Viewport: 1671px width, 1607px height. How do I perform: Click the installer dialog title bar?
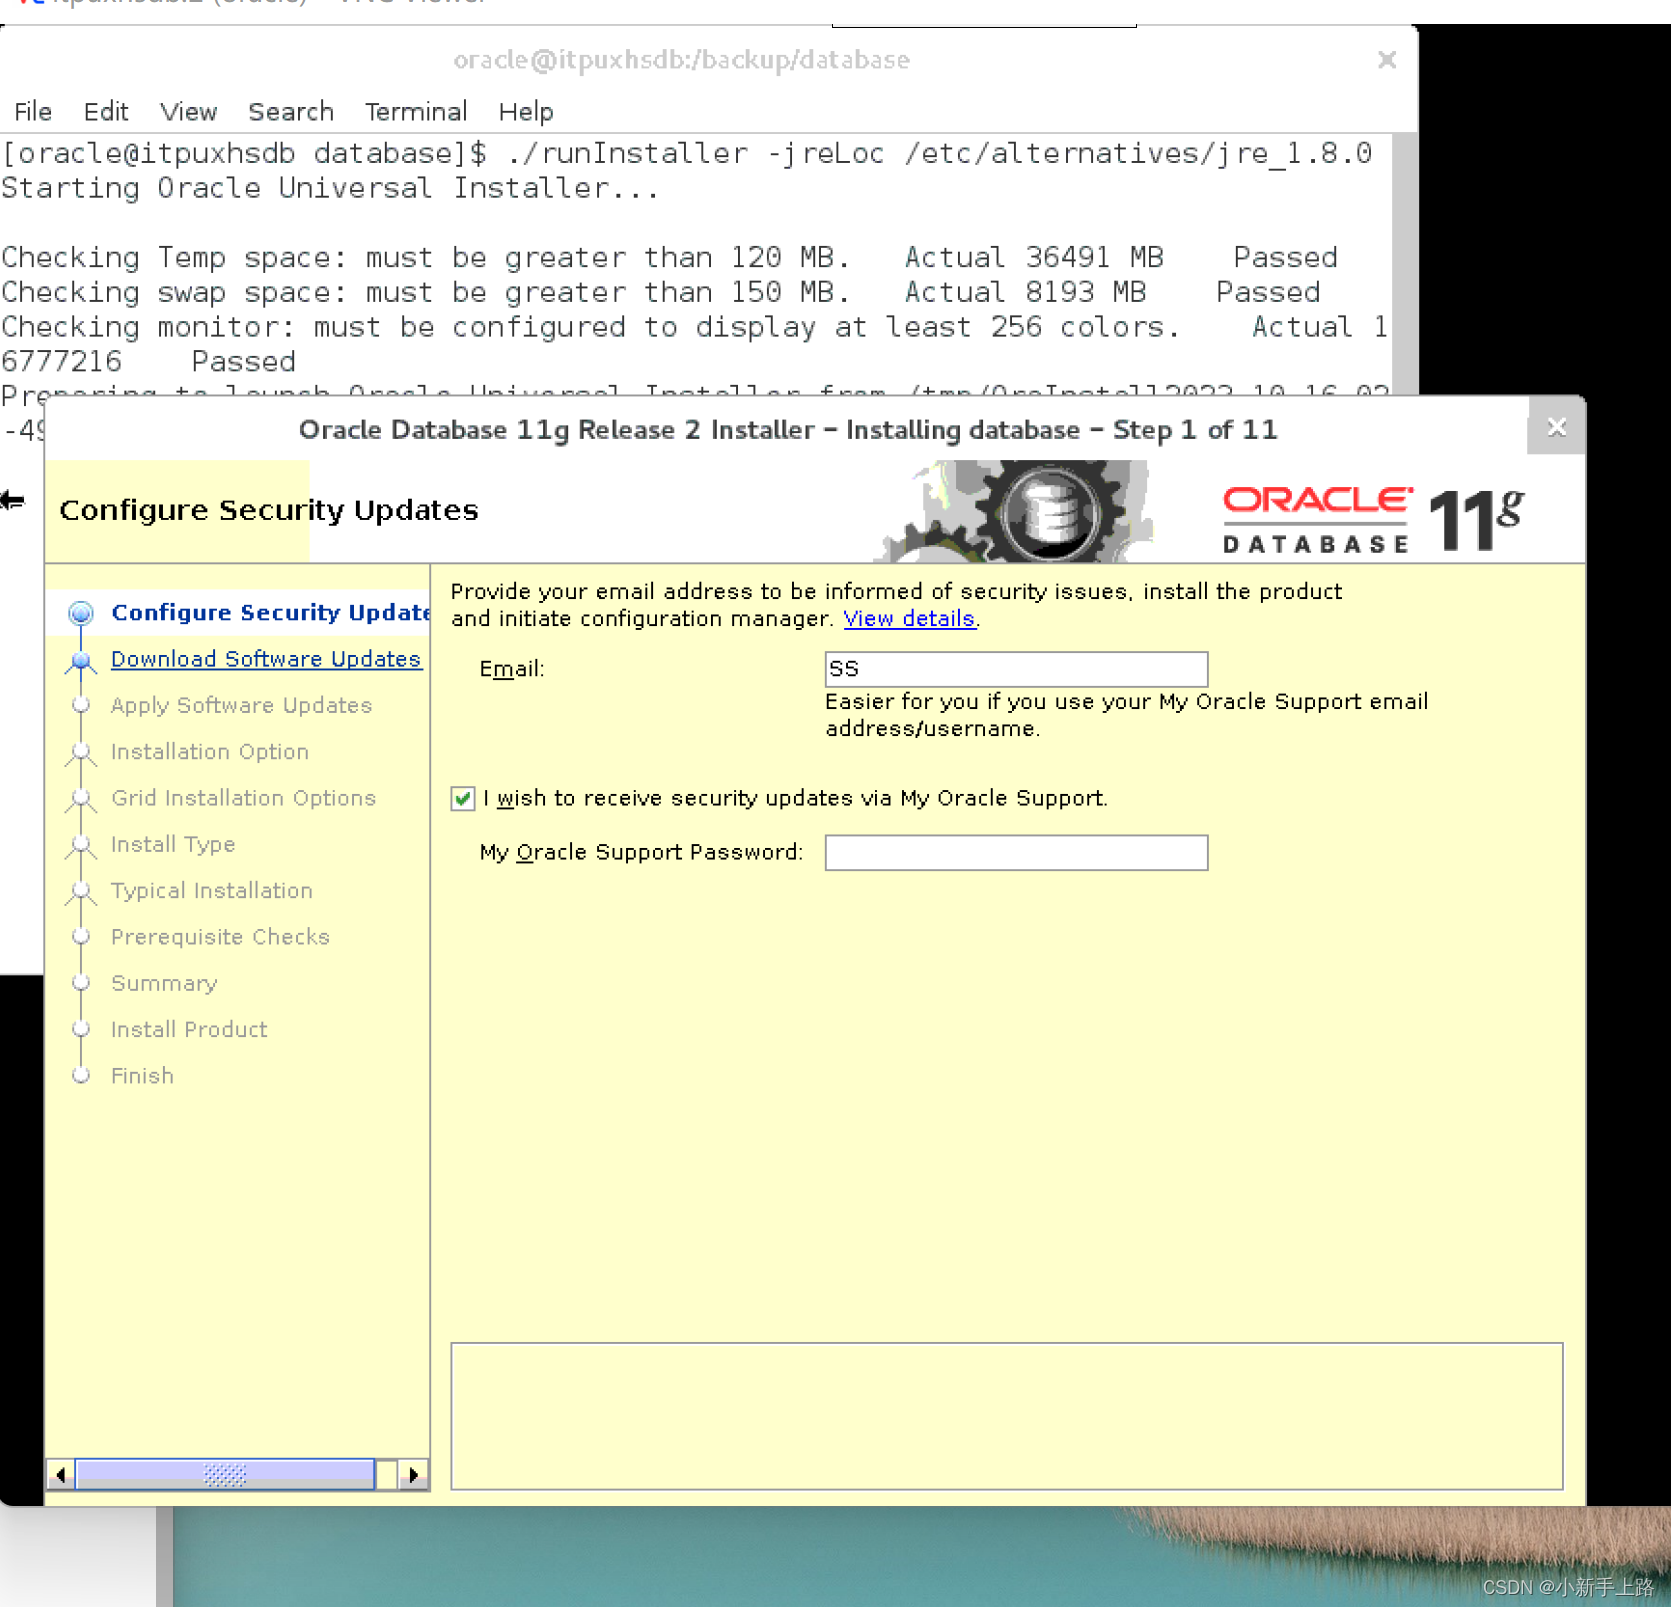pos(787,429)
